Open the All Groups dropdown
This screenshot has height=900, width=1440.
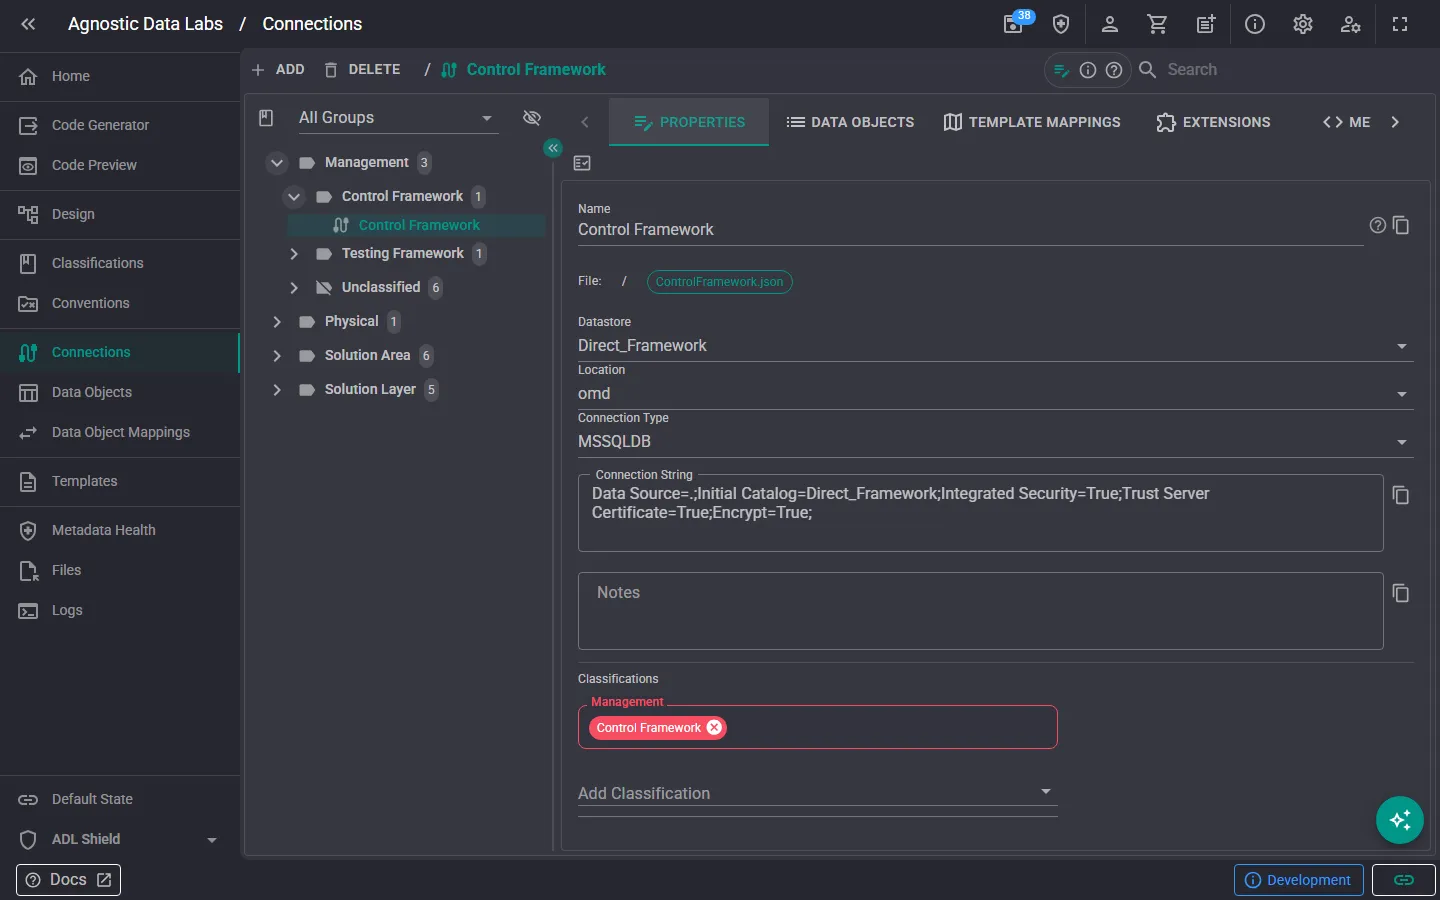pyautogui.click(x=396, y=118)
